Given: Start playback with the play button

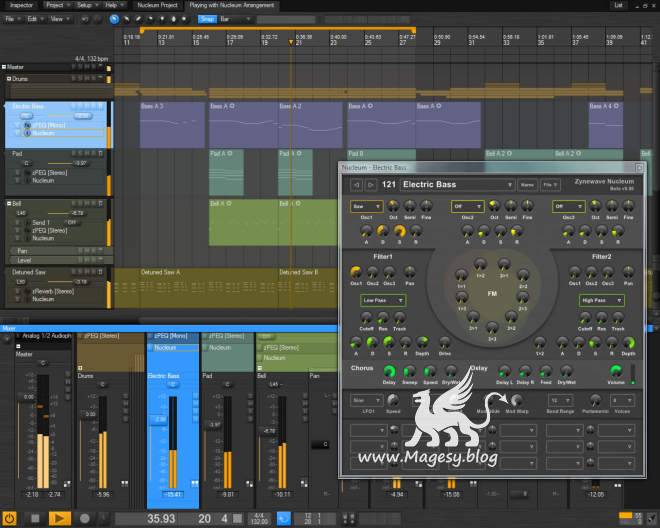Looking at the screenshot, I should pos(60,518).
